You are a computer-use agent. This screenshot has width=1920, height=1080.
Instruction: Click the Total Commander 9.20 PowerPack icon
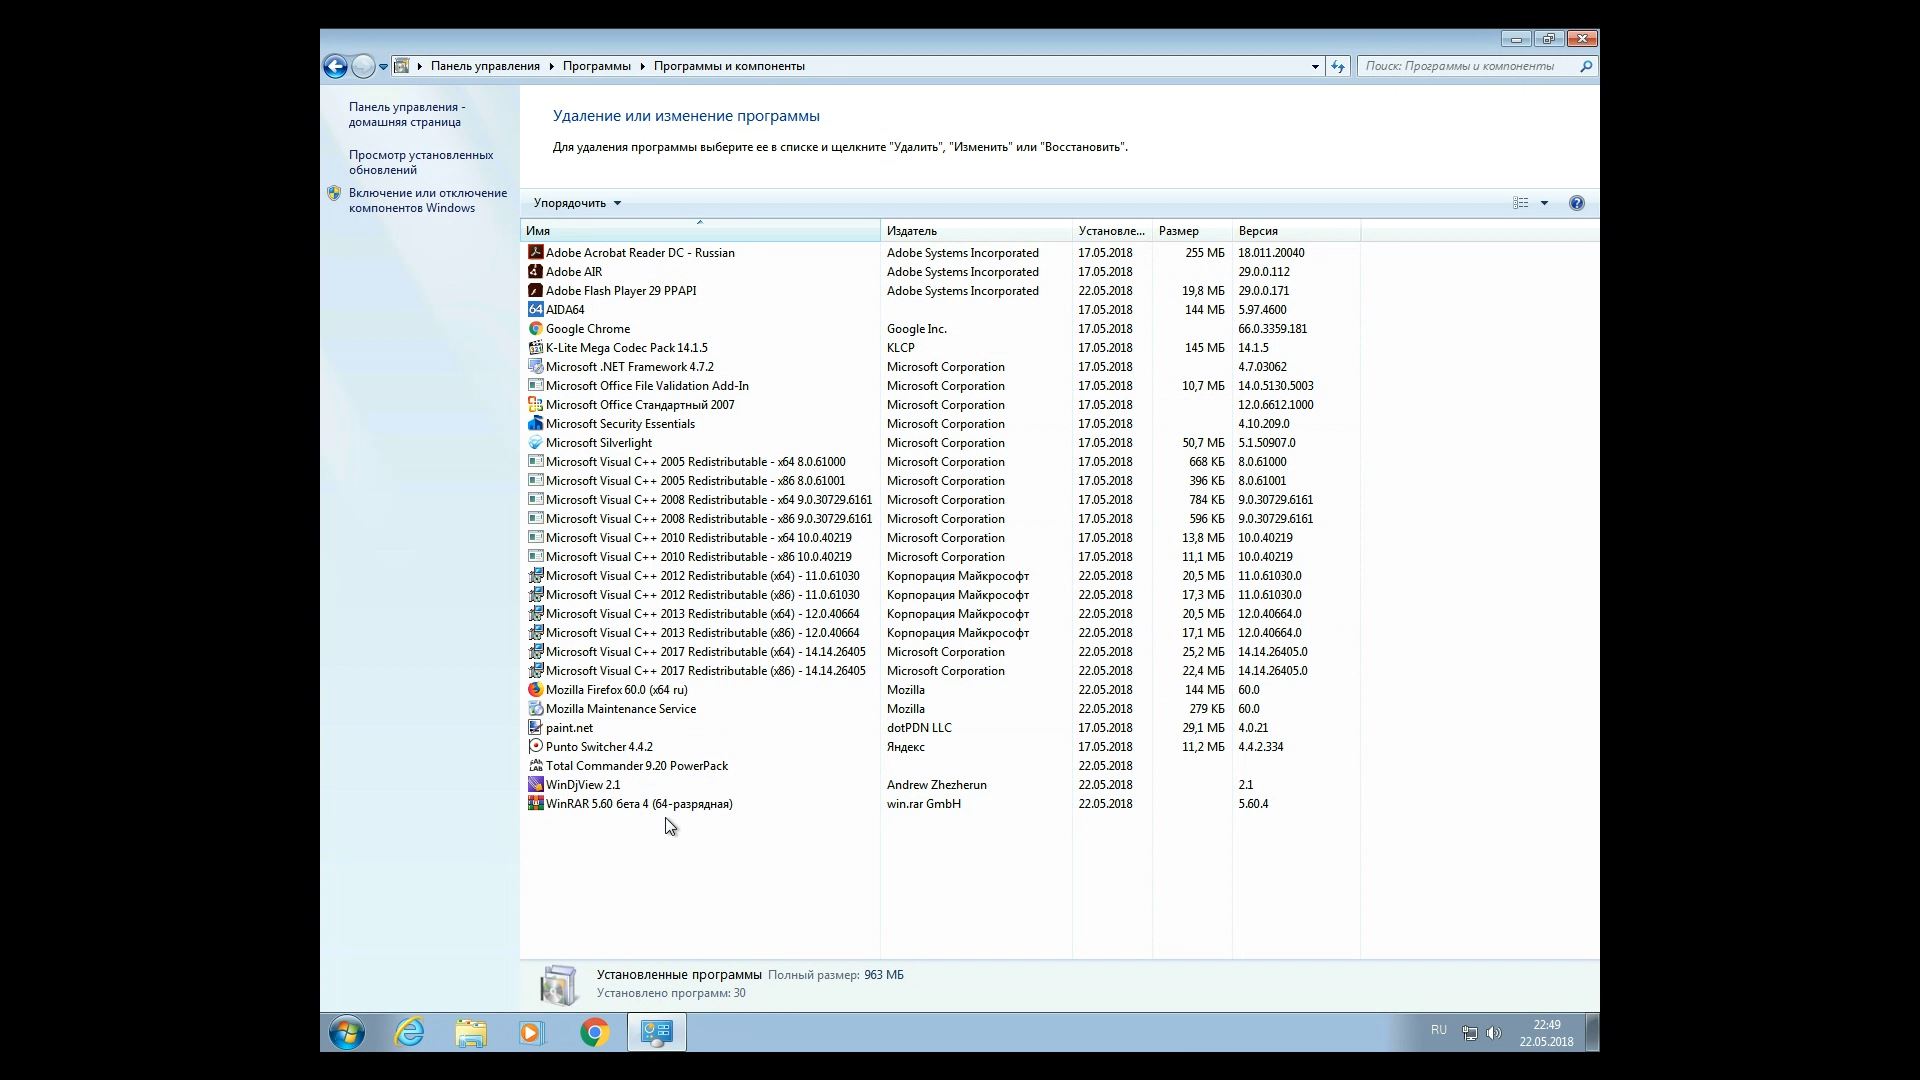click(x=535, y=766)
